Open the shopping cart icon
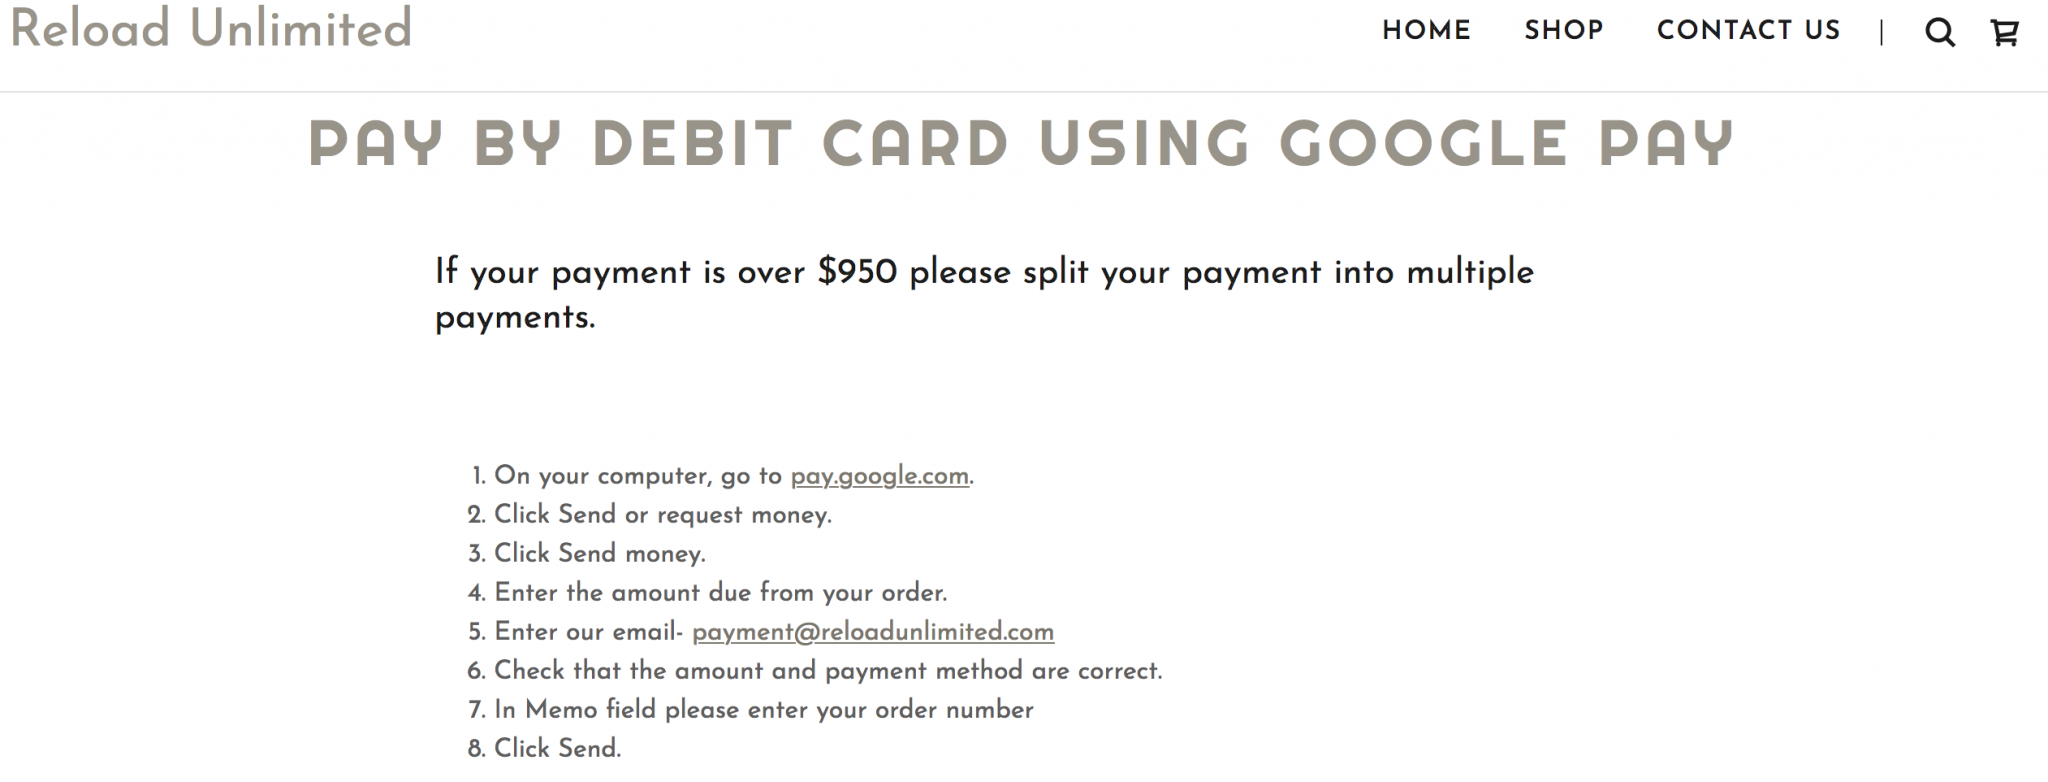 point(2004,33)
